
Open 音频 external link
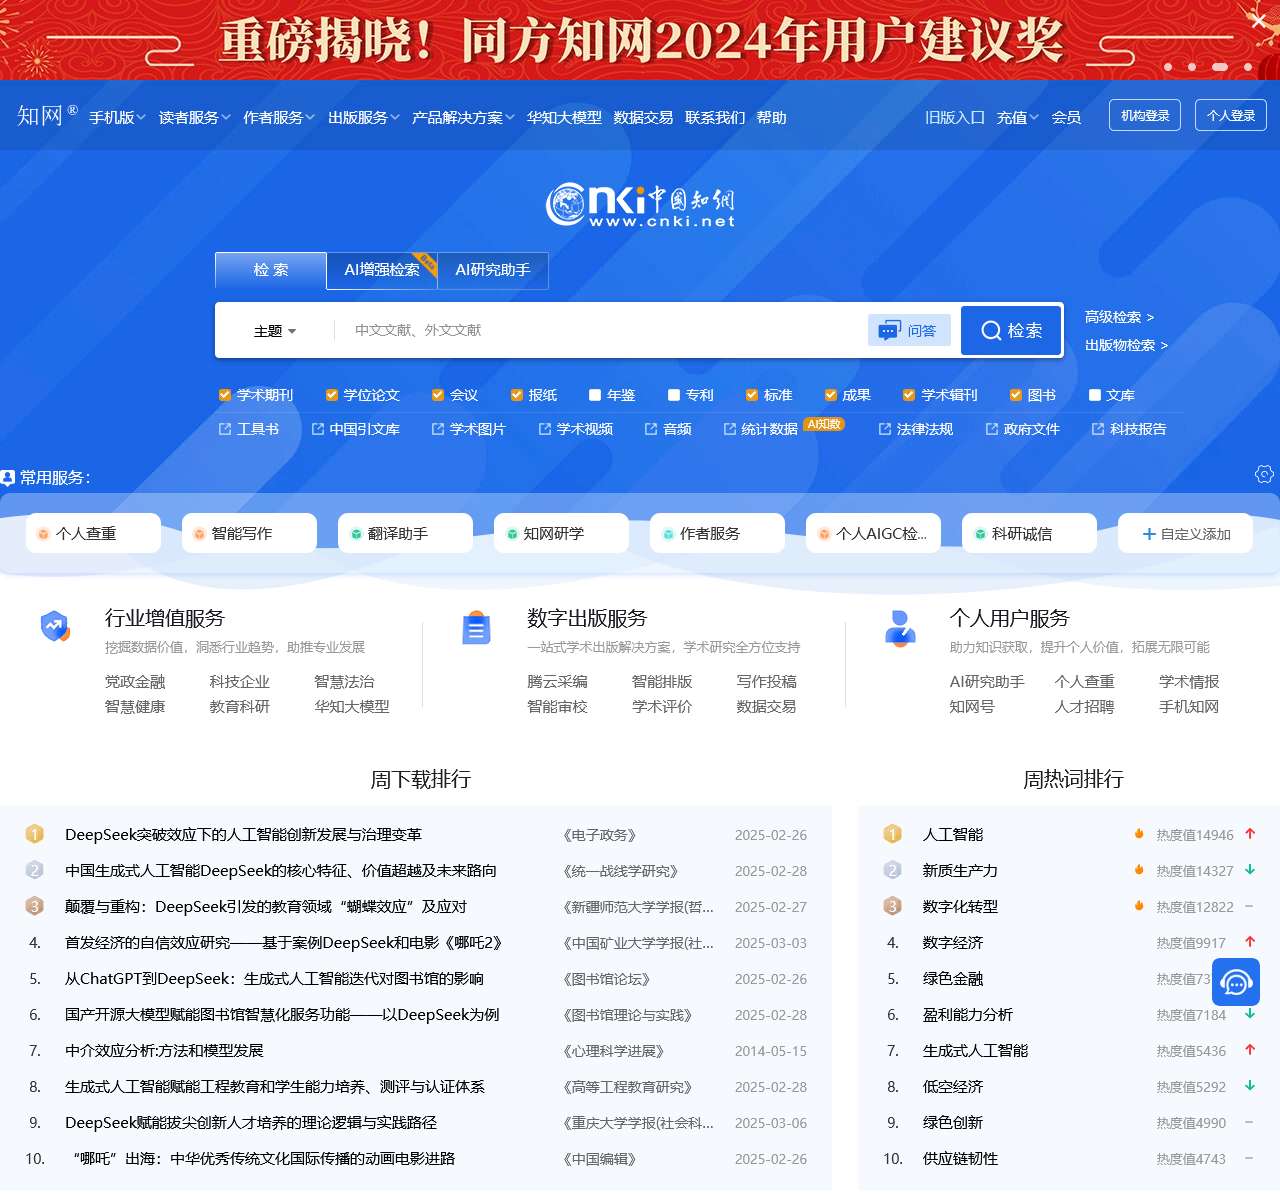(668, 429)
